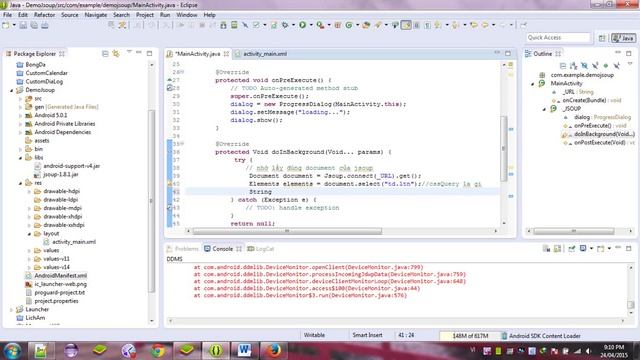Image resolution: width=640 pixels, height=360 pixels.
Task: Click the Sort icon in Outline toolbar
Action: (x=573, y=65)
